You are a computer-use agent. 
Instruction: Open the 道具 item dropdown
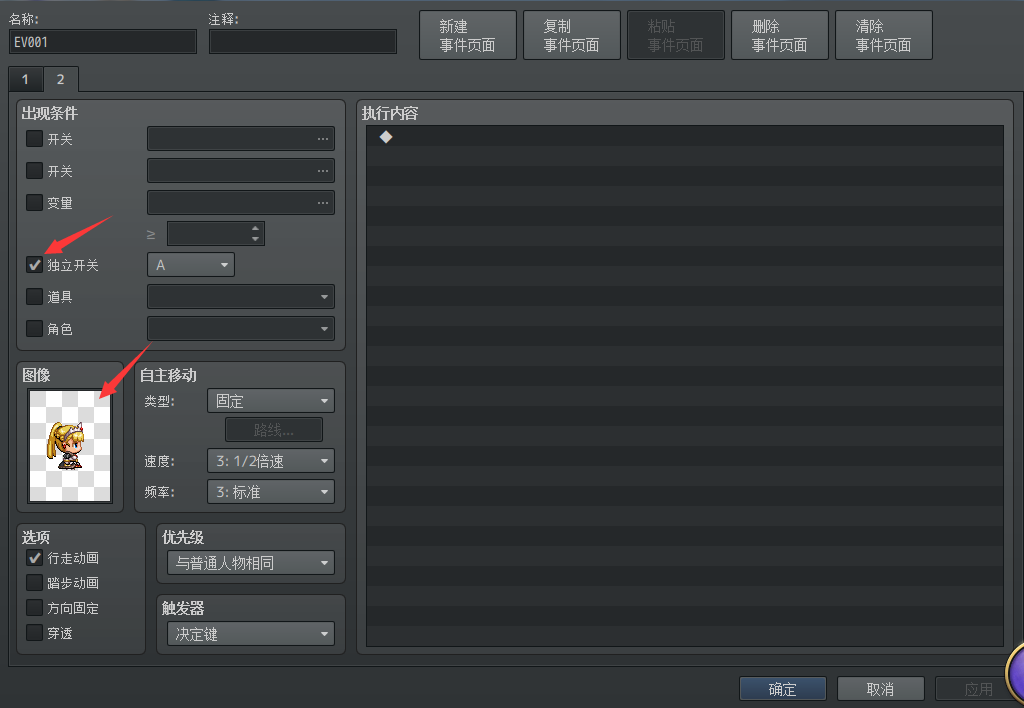[241, 297]
